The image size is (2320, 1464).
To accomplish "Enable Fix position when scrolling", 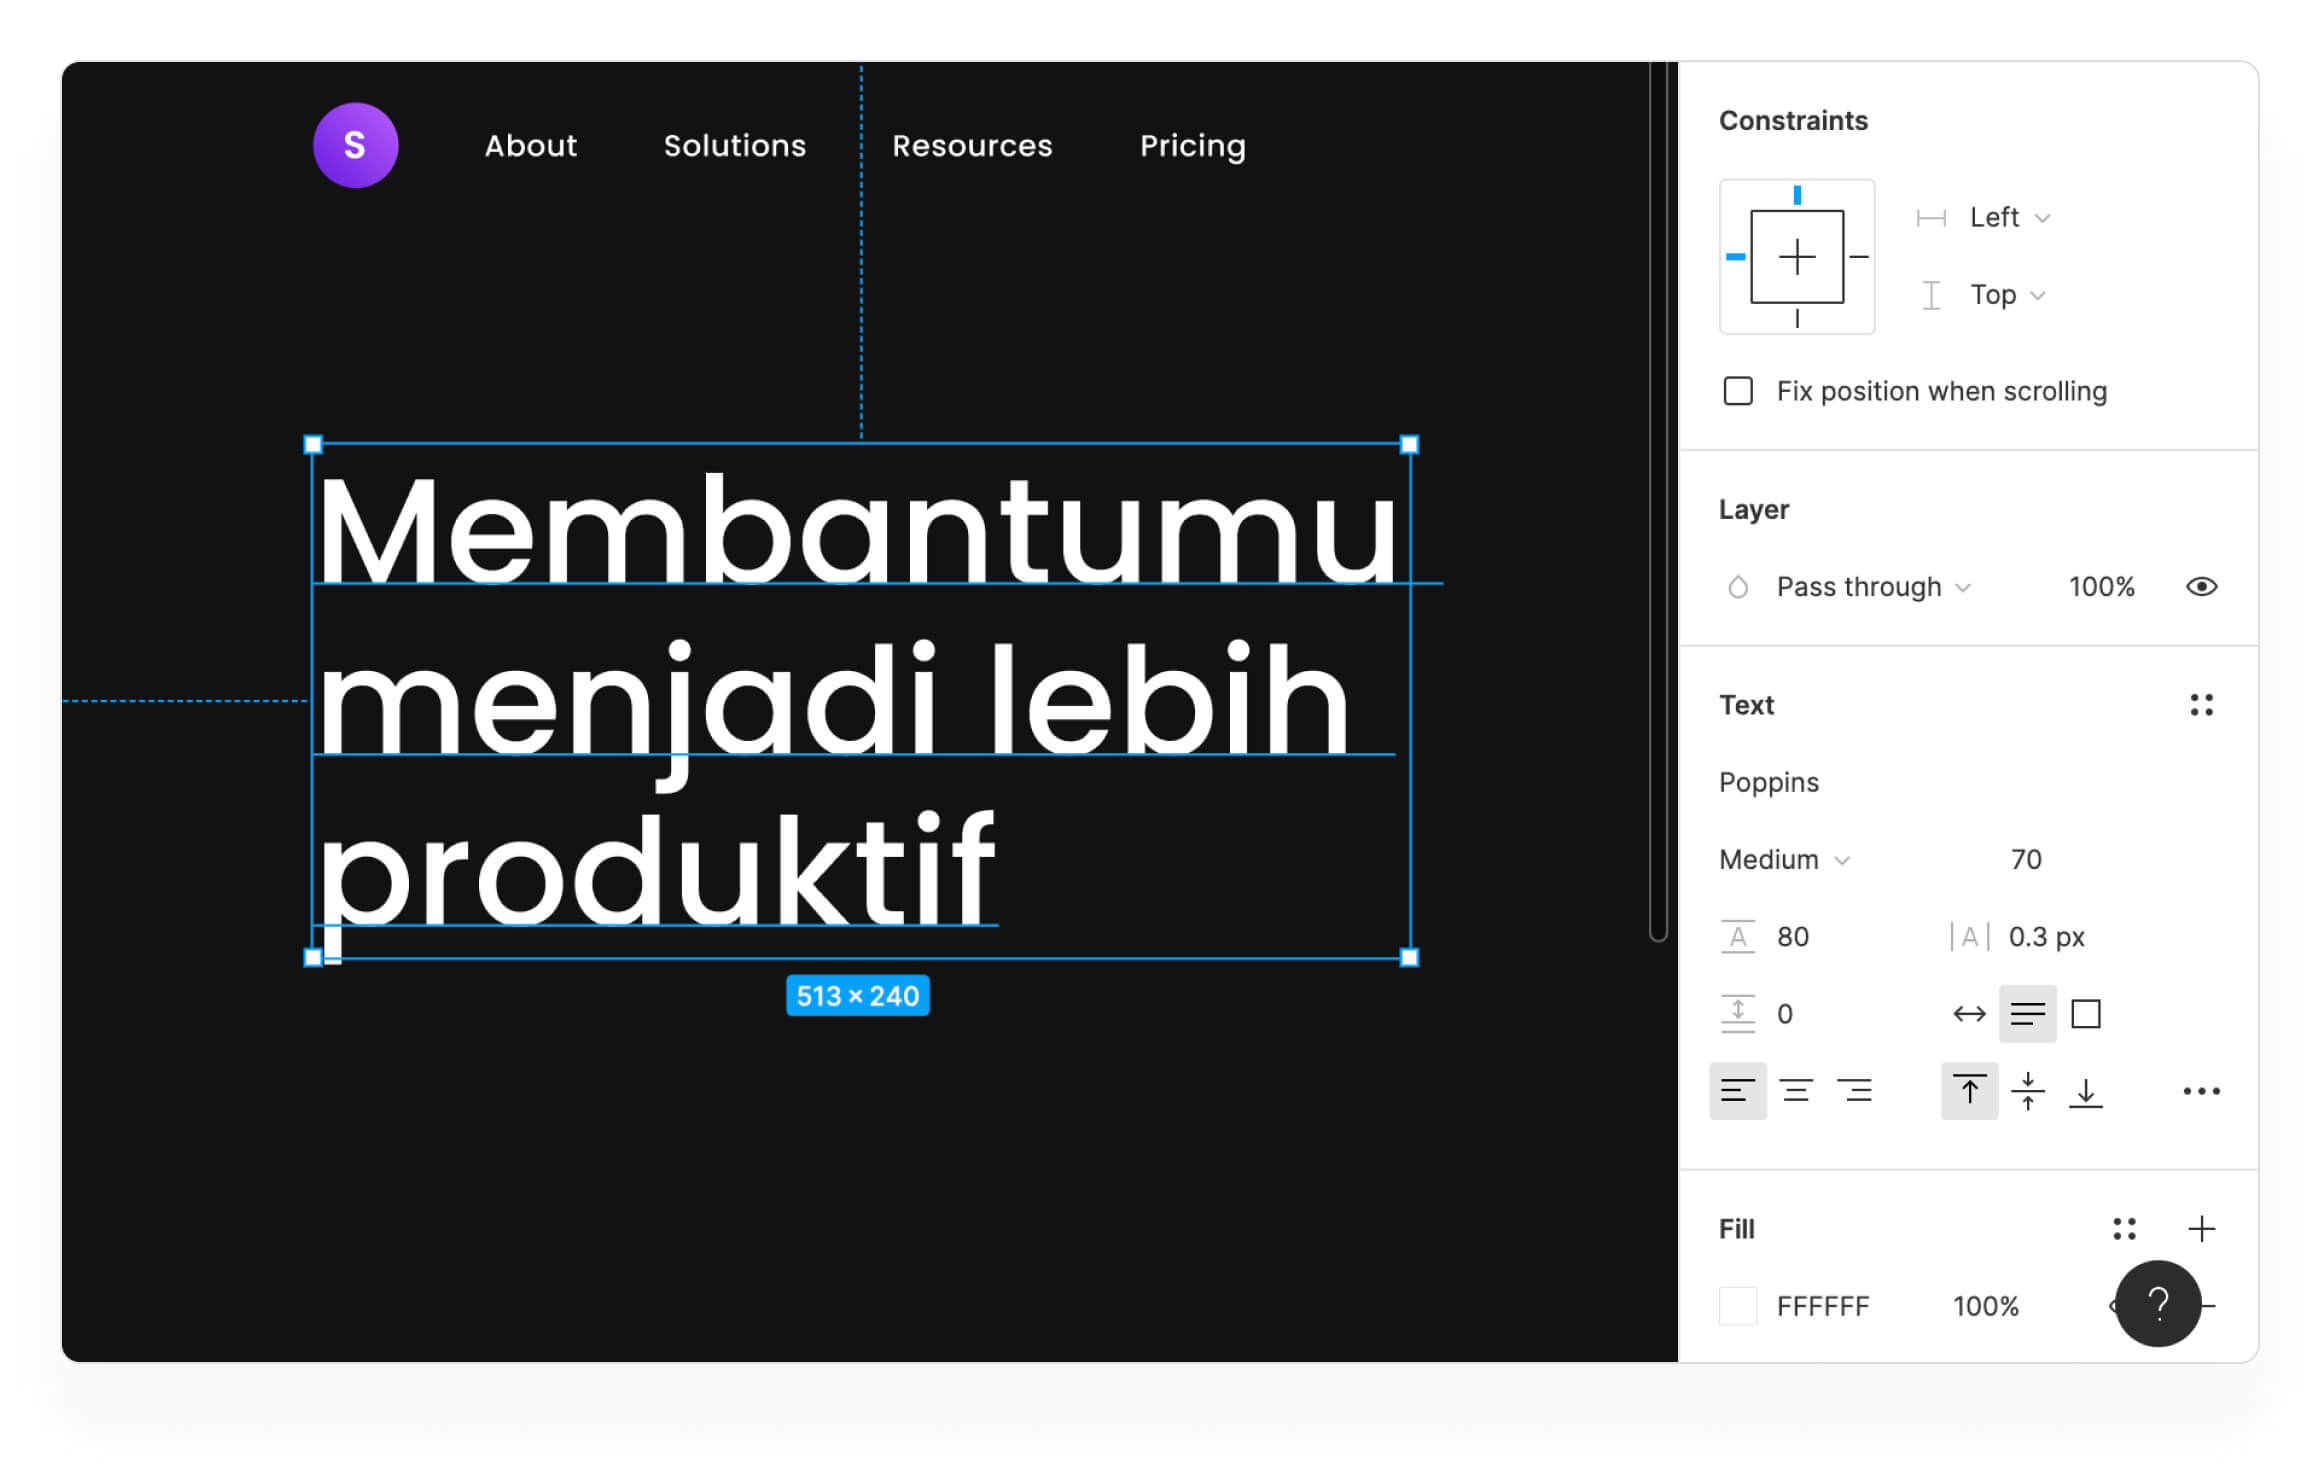I will point(1738,391).
